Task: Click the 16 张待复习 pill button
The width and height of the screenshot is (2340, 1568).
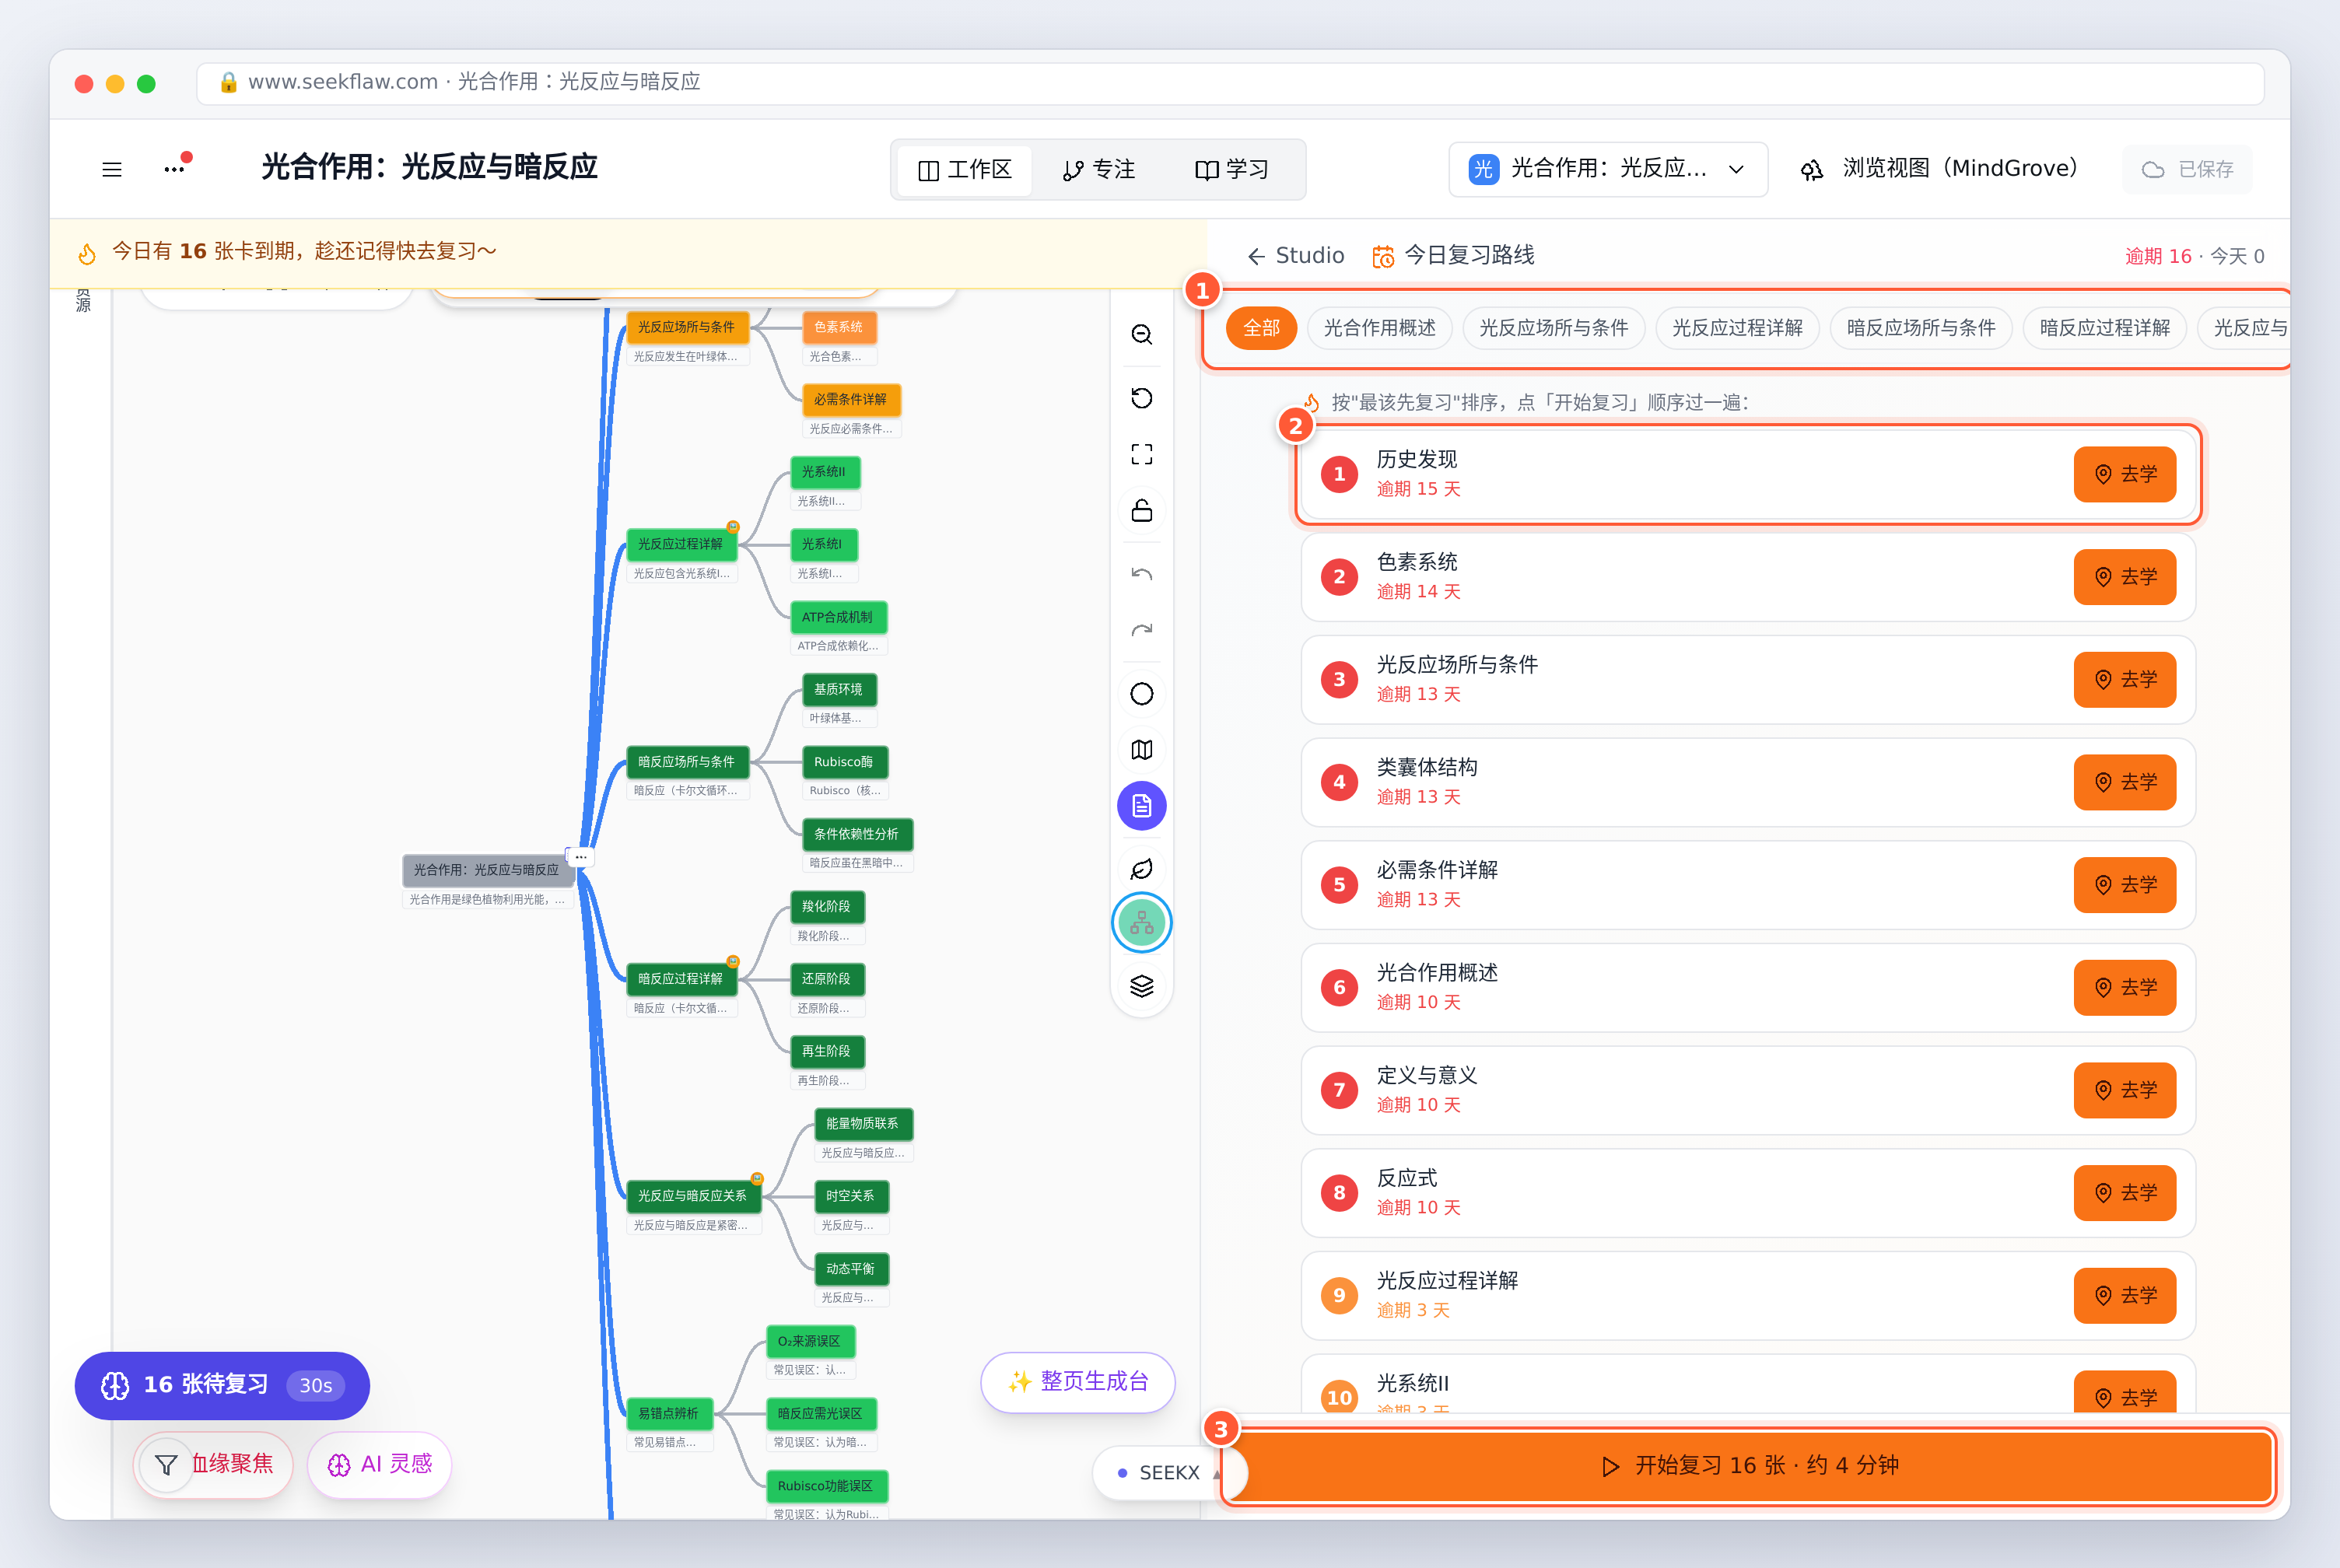Action: pos(222,1385)
